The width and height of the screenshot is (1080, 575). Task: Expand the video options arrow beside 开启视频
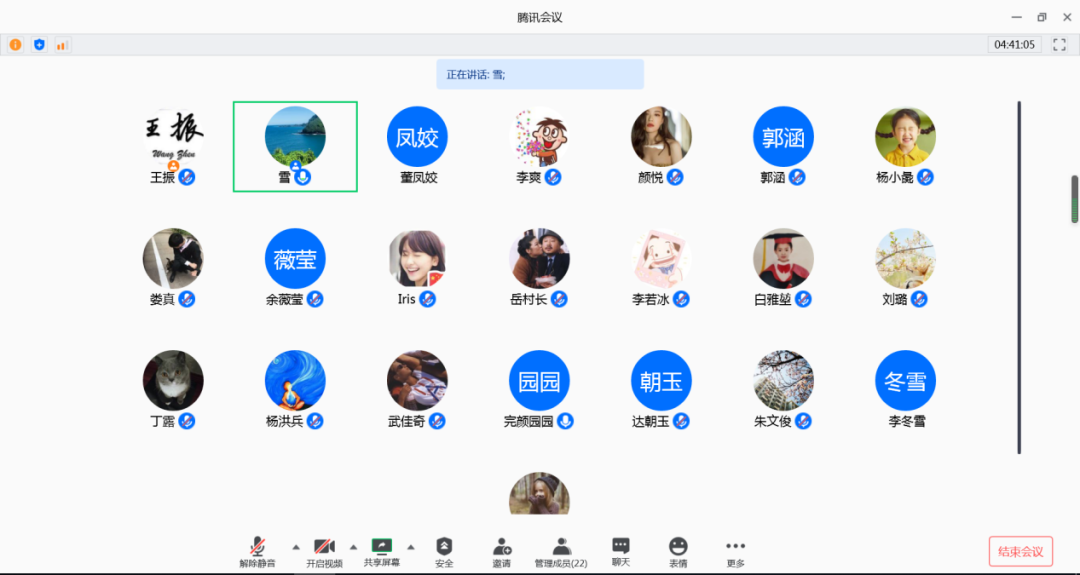point(353,547)
